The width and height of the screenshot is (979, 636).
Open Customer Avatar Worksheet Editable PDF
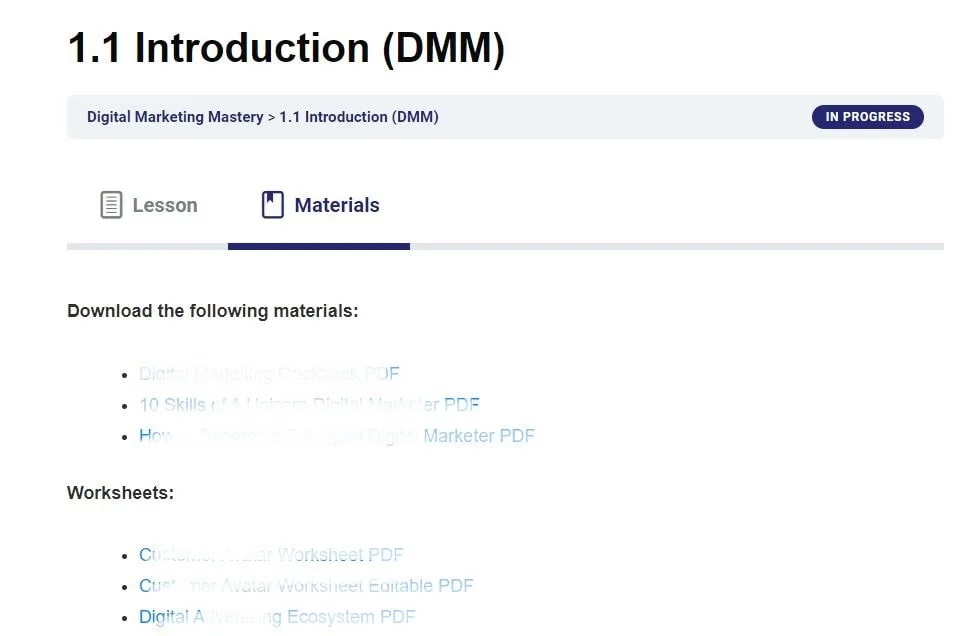click(306, 586)
